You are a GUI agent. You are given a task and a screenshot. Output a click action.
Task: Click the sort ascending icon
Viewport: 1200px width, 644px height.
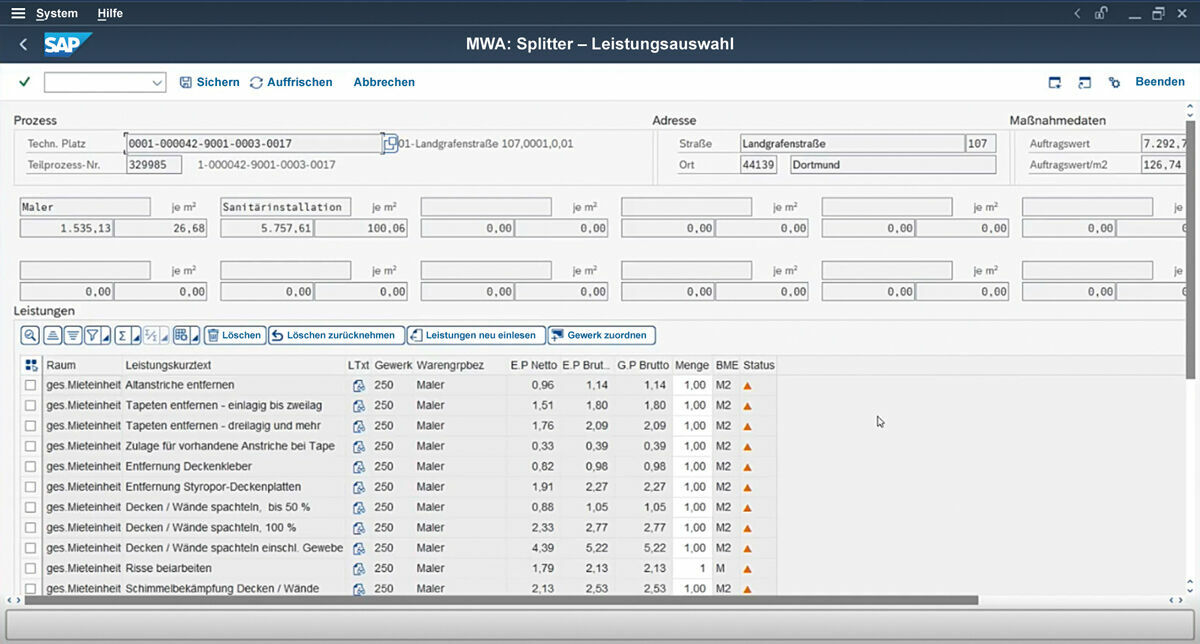point(52,336)
